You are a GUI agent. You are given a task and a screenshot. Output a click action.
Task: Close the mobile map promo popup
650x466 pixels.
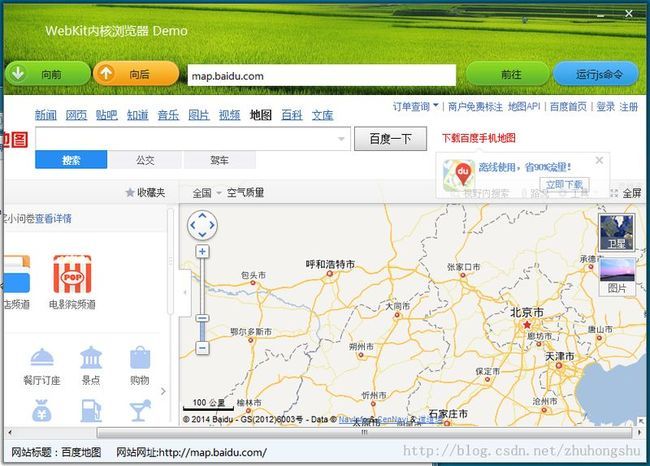(x=599, y=160)
